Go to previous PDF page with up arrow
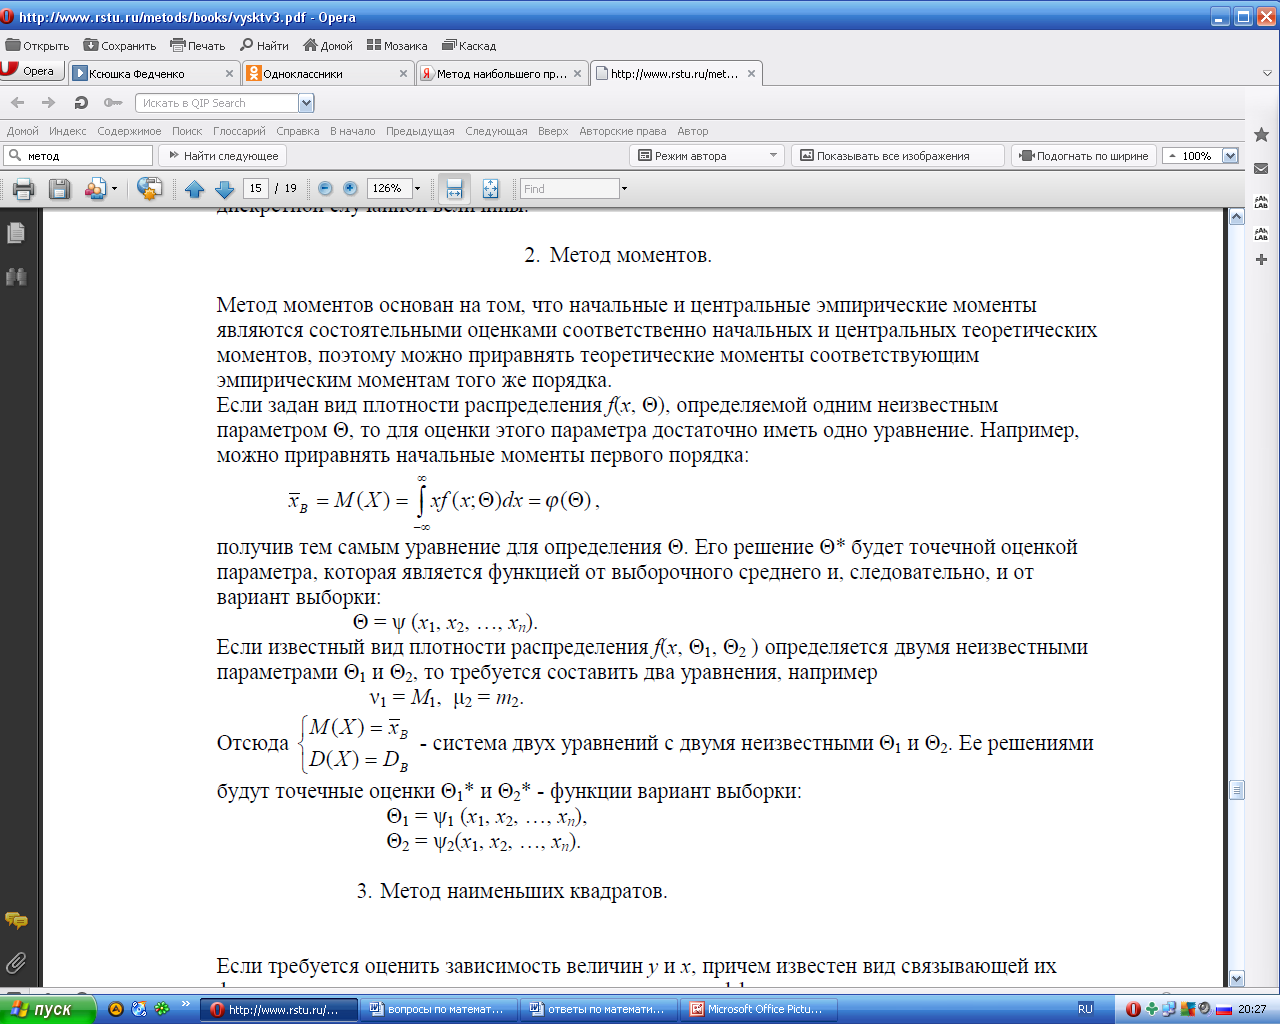Screen dimensions: 1280x1024 [x=194, y=189]
